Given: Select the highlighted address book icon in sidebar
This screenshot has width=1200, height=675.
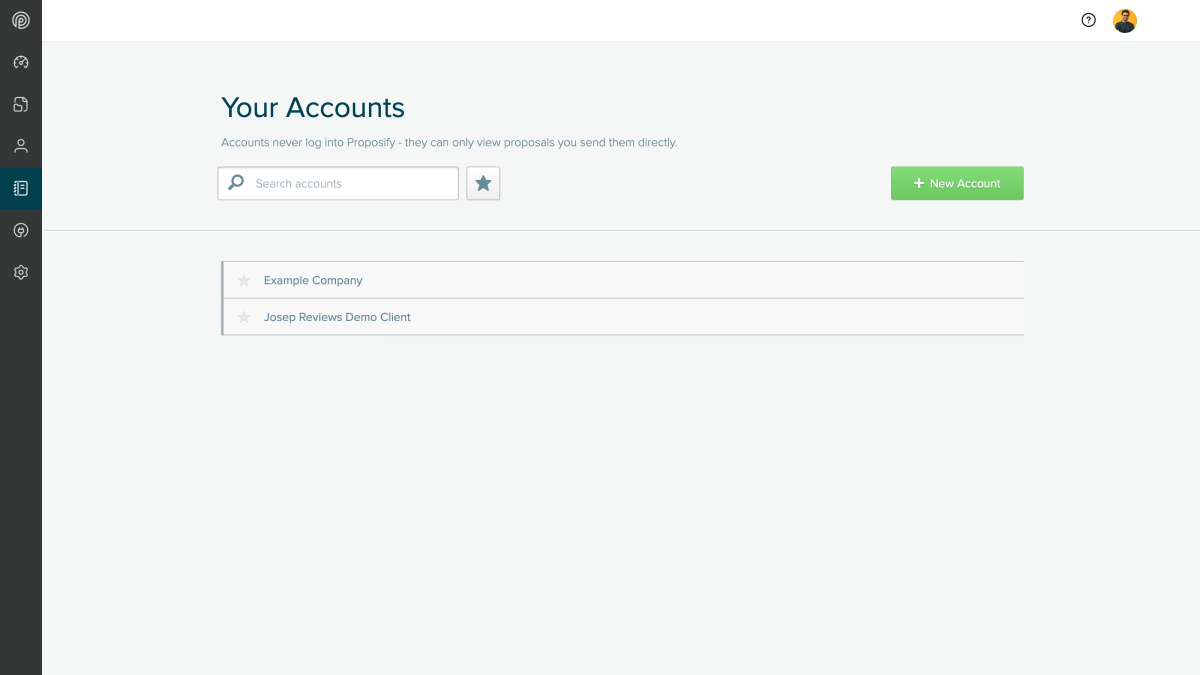Looking at the screenshot, I should pos(21,188).
